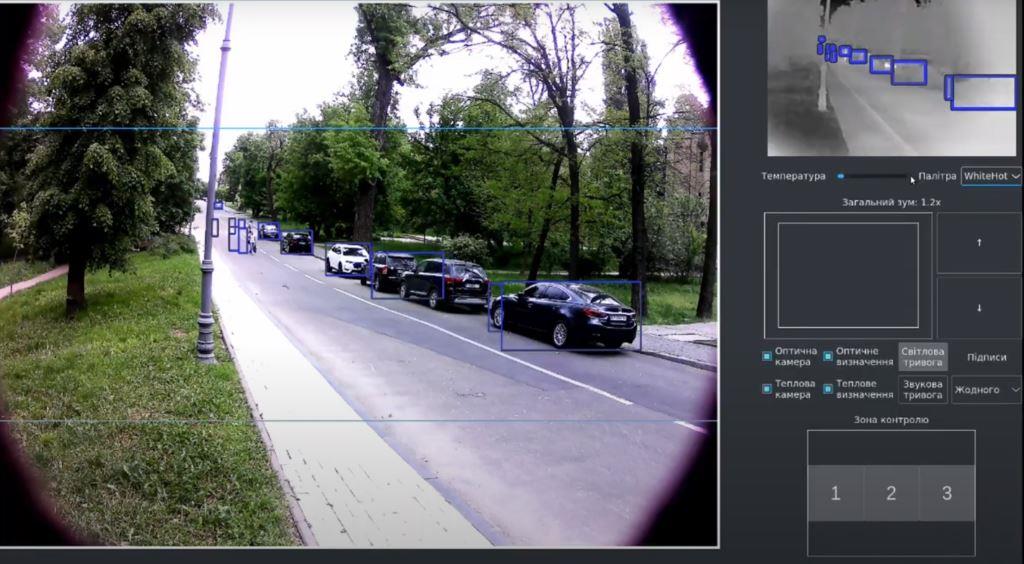
Task: Open the Палітра WhiteHot dropdown
Action: click(x=990, y=176)
